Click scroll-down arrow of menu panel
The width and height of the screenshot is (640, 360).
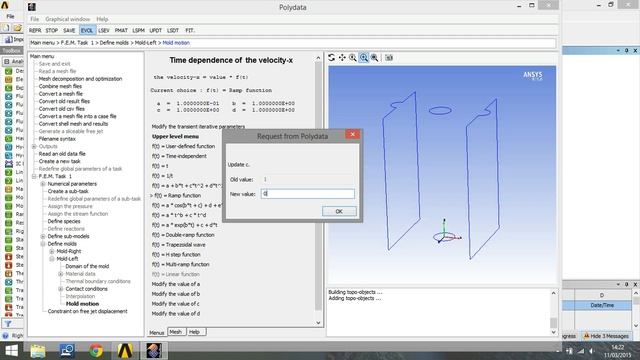click(318, 323)
